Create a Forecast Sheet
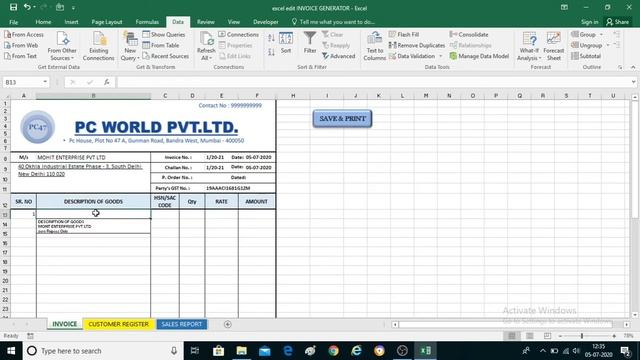 553,46
